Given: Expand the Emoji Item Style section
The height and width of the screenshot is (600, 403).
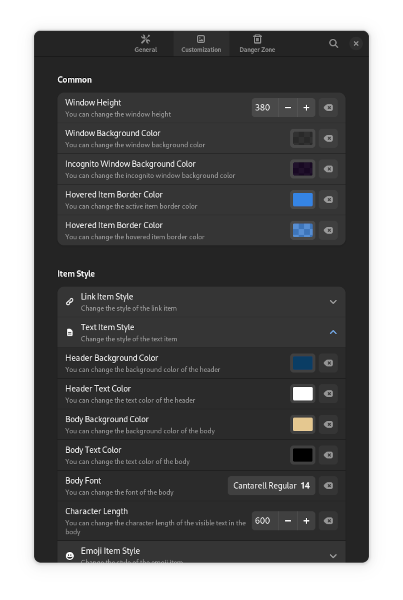Looking at the screenshot, I should tap(201, 552).
